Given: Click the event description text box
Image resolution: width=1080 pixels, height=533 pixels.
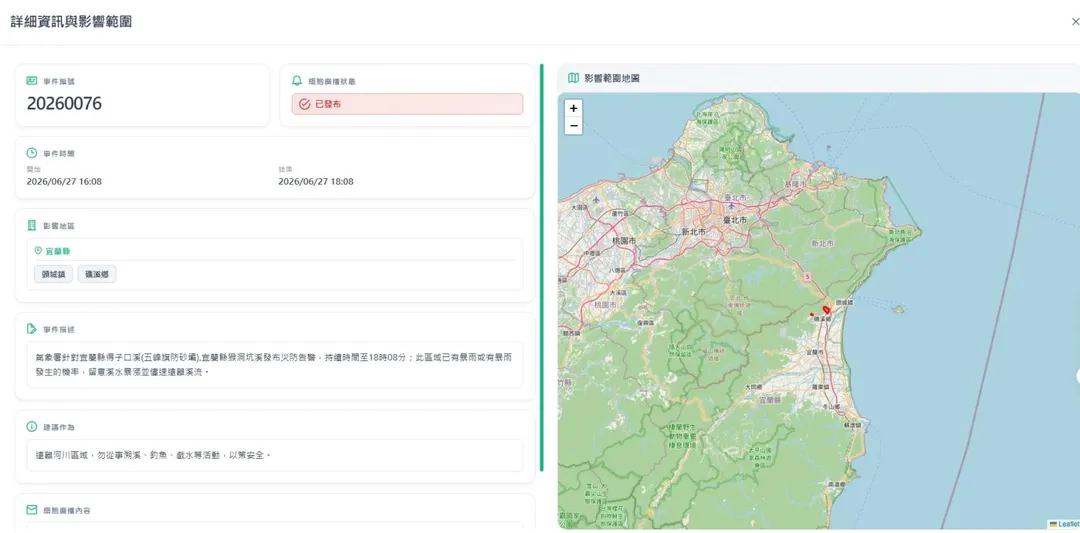Looking at the screenshot, I should [275, 365].
